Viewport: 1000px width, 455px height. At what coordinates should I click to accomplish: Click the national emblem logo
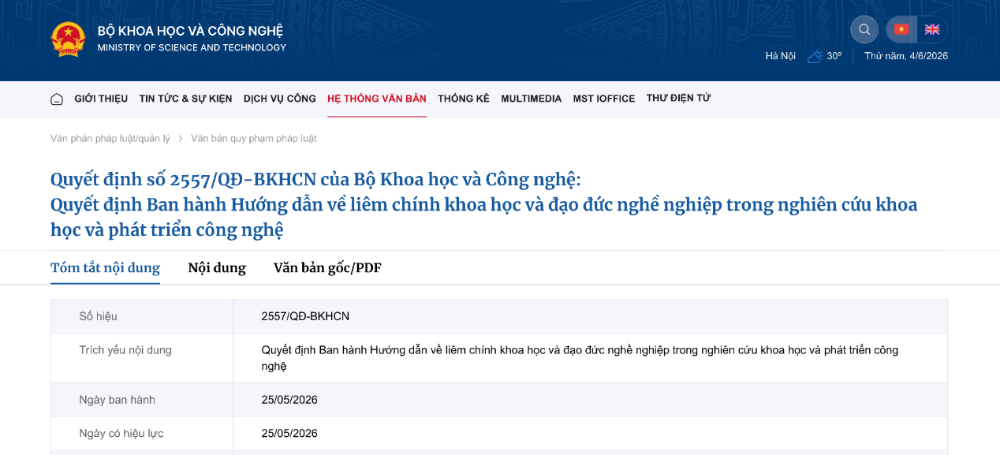pos(68,39)
